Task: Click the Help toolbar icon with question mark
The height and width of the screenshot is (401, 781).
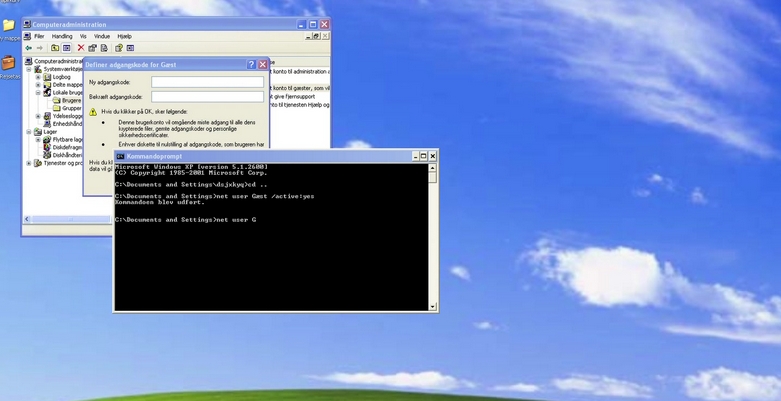Action: 119,48
